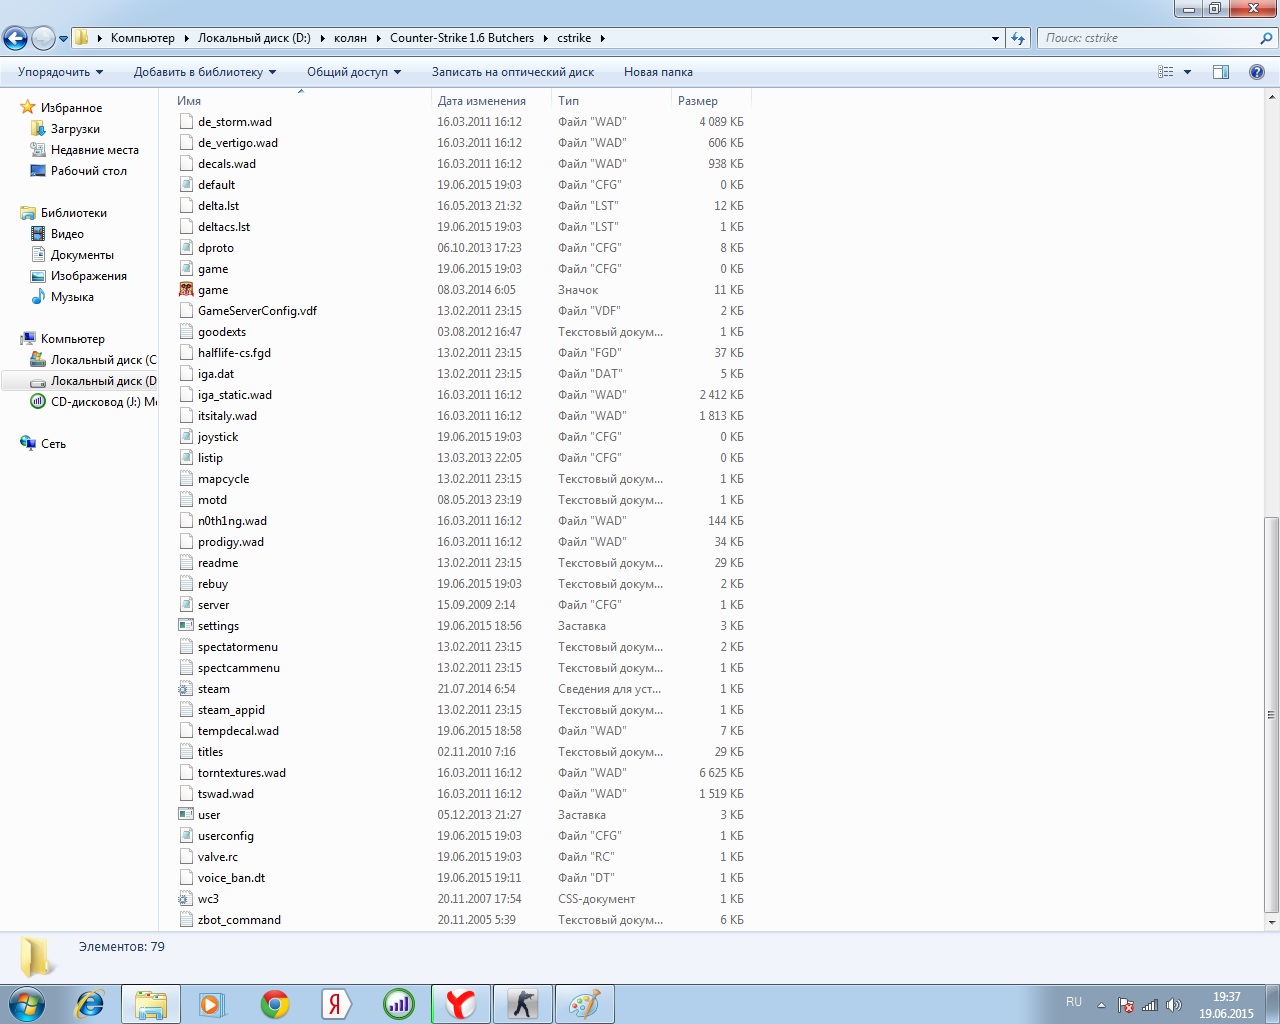Click 'Counter-Strike 1.6 Butchers' breadcrumb
Viewport: 1280px width, 1024px height.
[462, 38]
